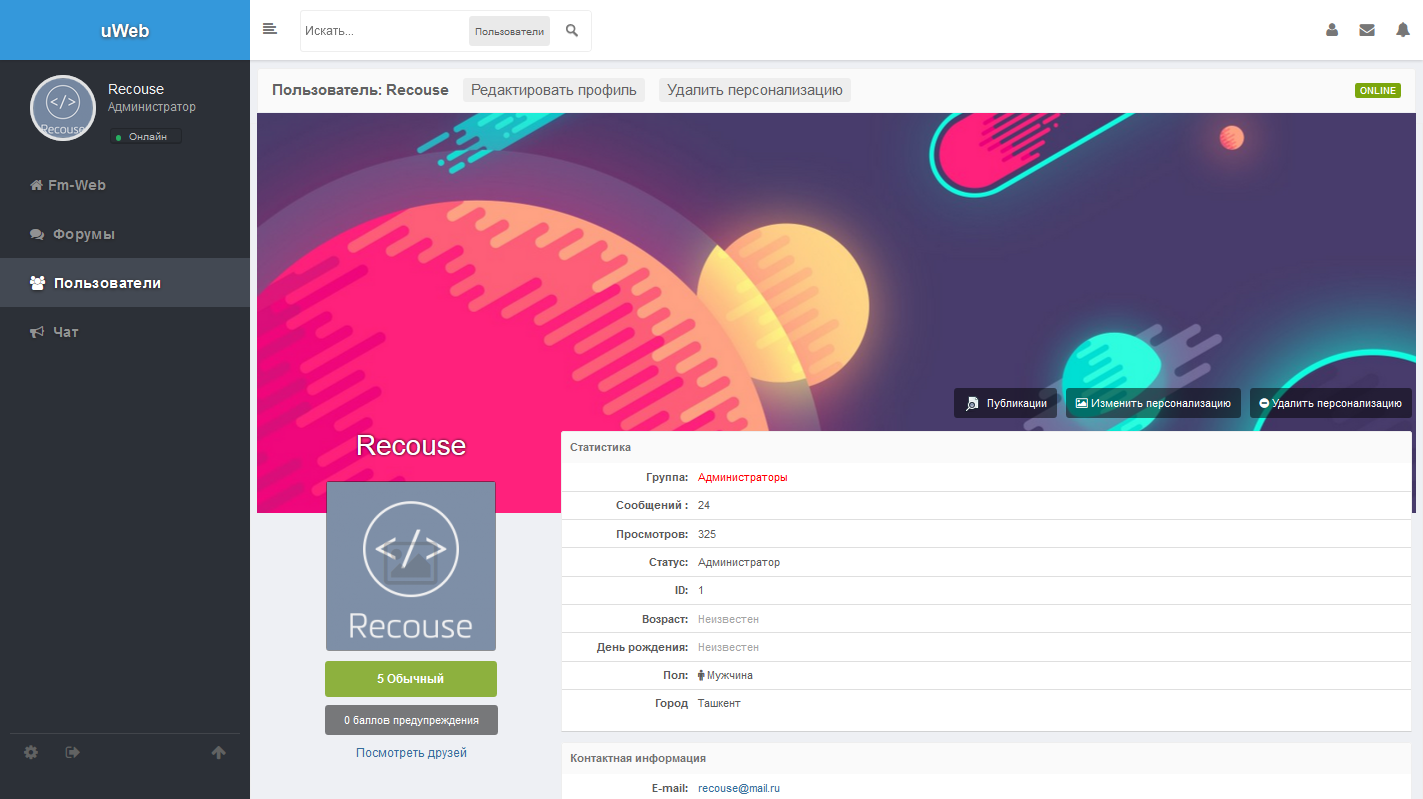Click the uWeb logo header
Image resolution: width=1423 pixels, height=799 pixels.
[125, 30]
